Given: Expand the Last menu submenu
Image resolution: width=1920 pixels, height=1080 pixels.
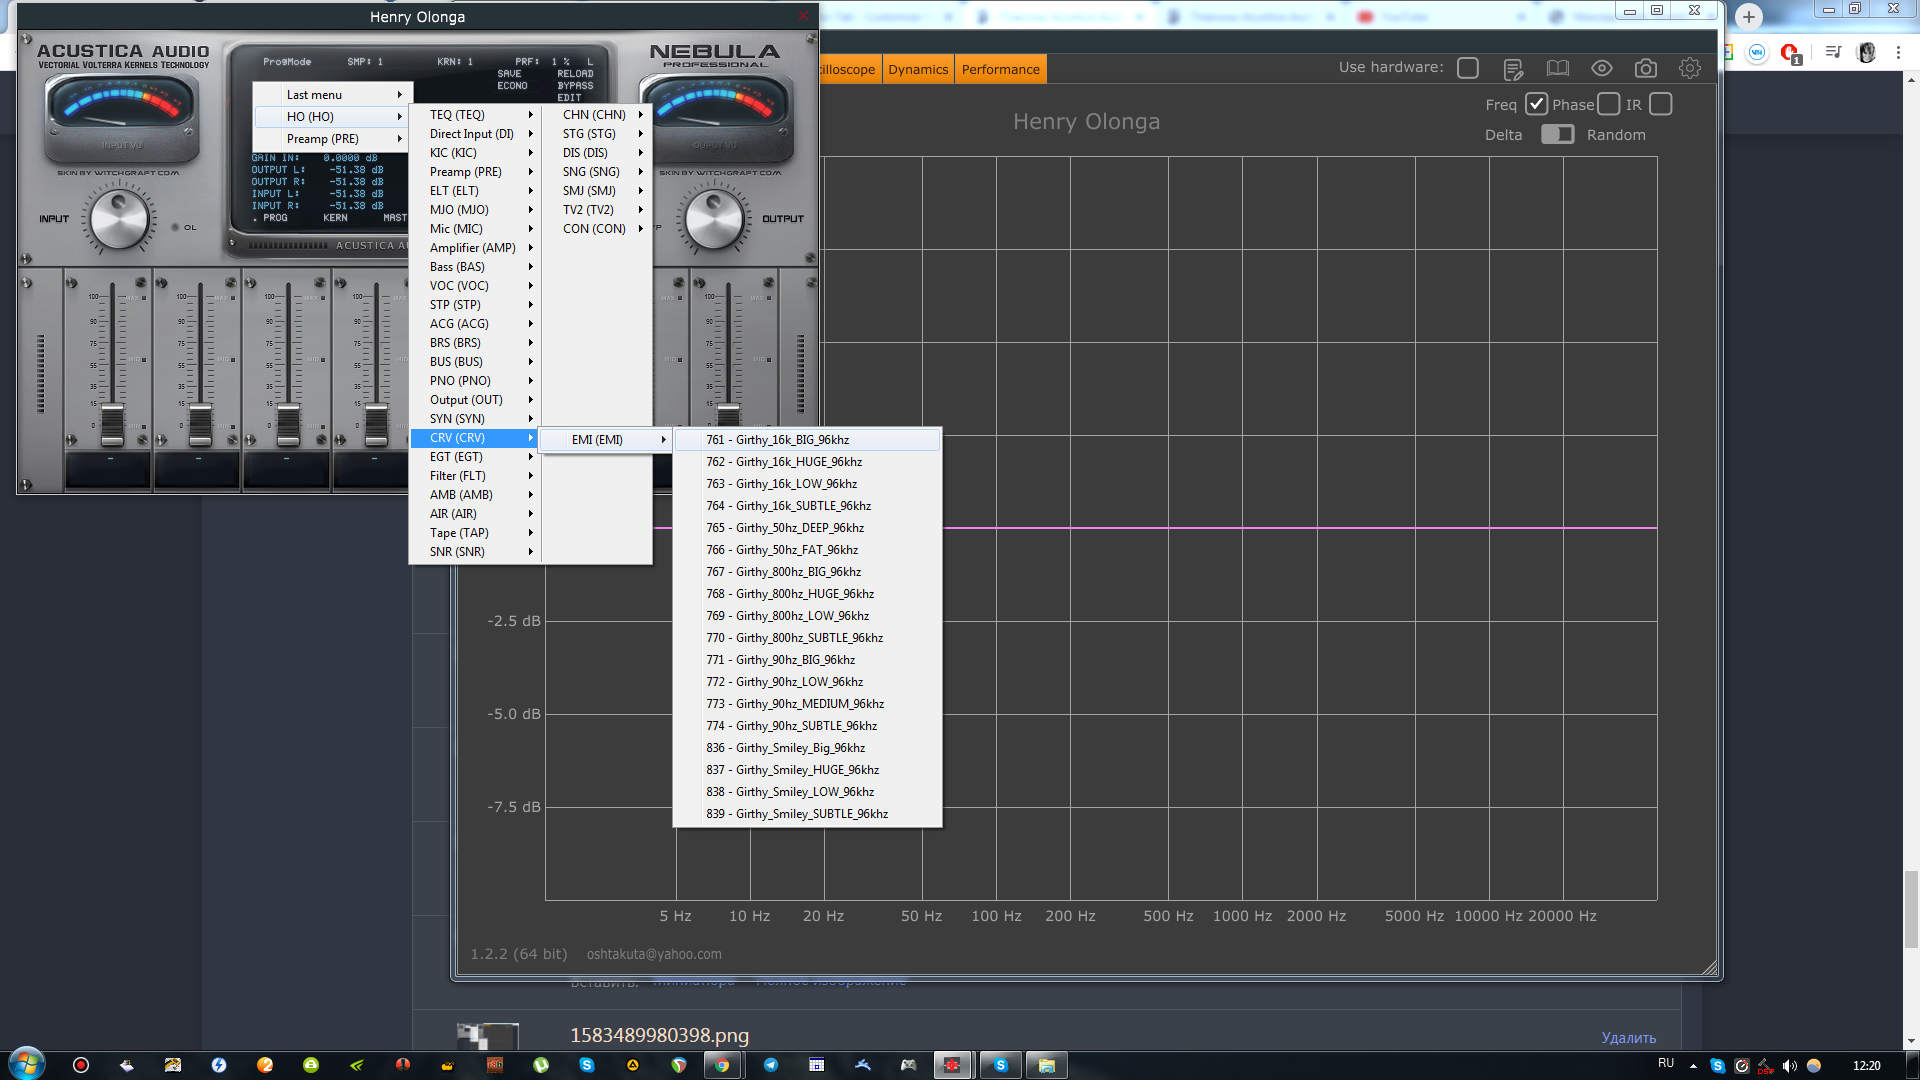Looking at the screenshot, I should click(332, 95).
